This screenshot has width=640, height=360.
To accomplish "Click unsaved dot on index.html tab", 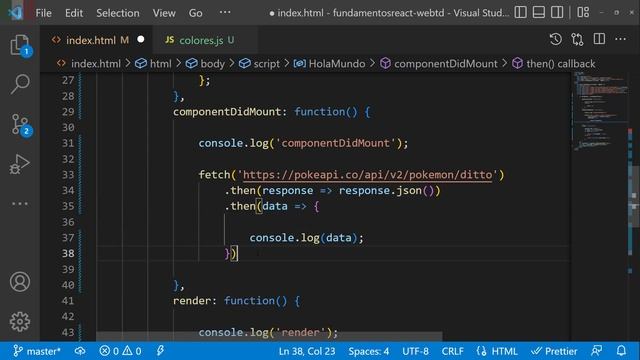I will tap(141, 40).
